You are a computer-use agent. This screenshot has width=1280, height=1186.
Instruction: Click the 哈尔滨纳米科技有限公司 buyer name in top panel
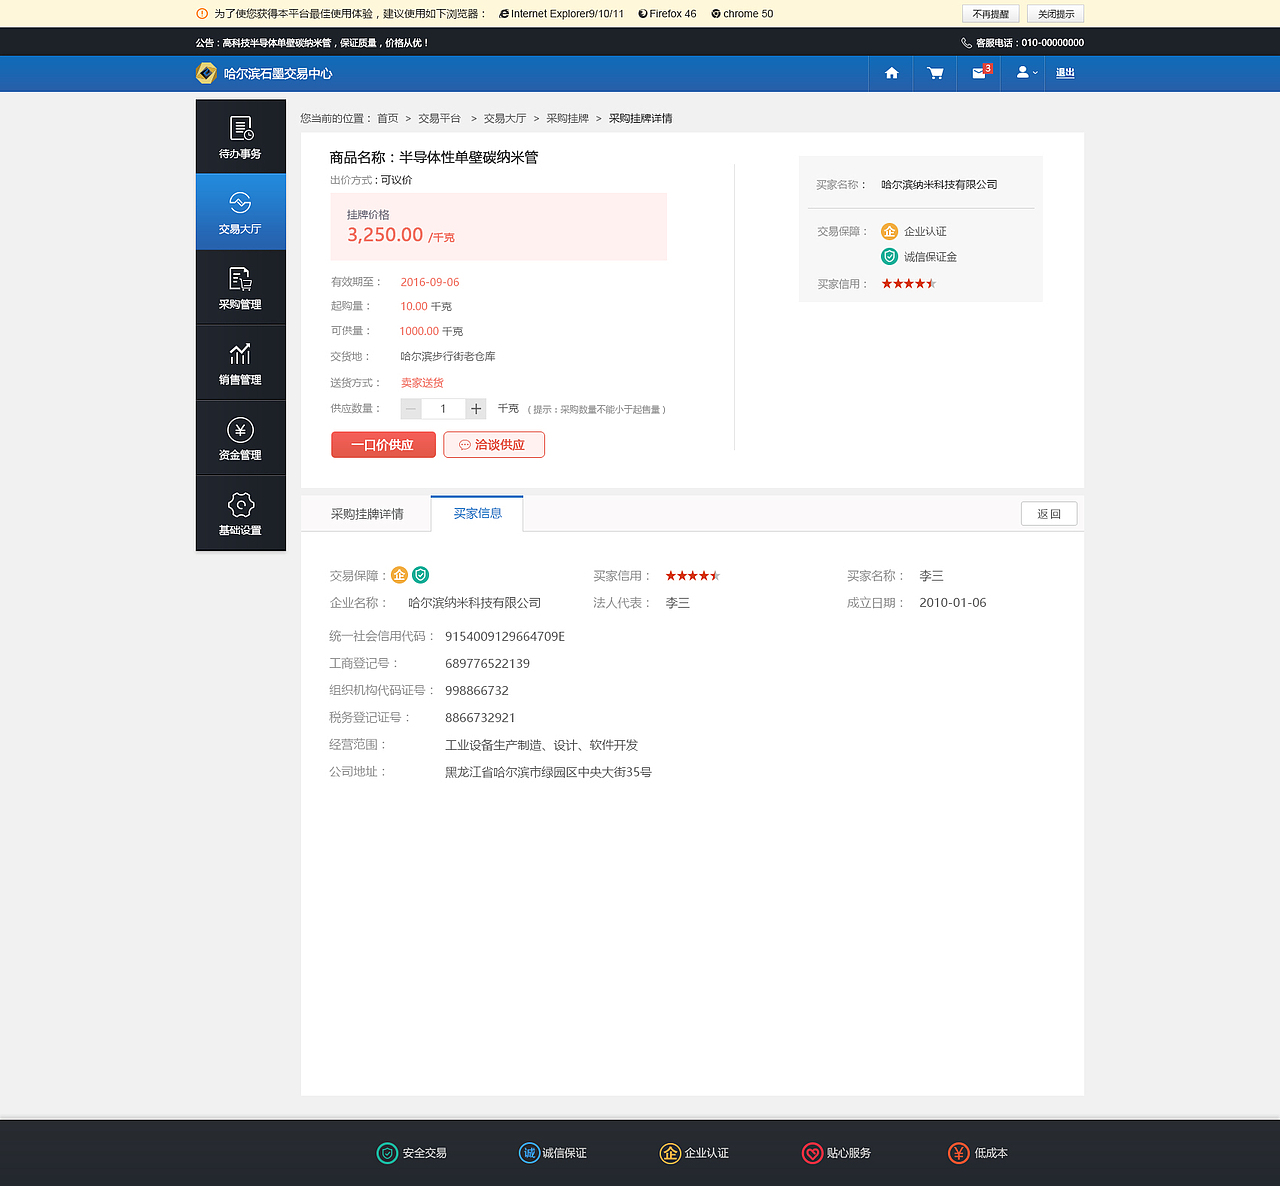point(939,185)
